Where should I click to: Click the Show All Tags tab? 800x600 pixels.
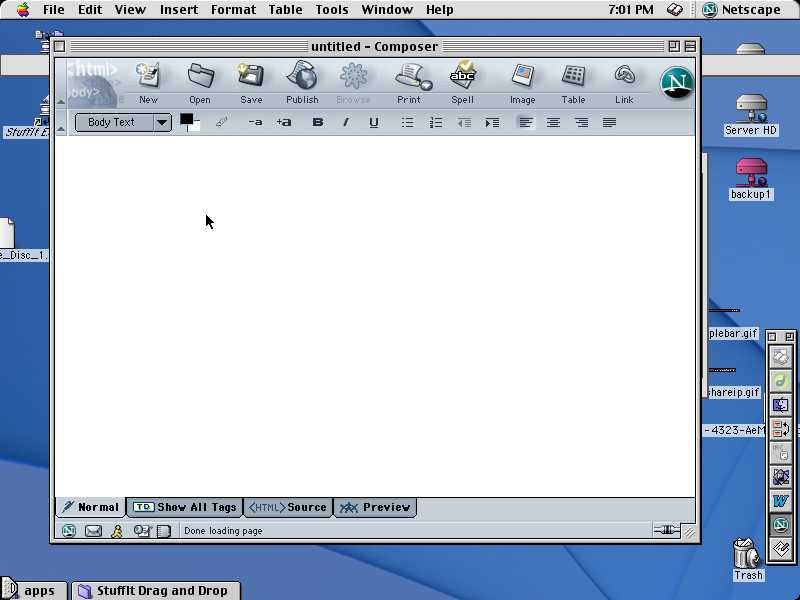coord(185,508)
